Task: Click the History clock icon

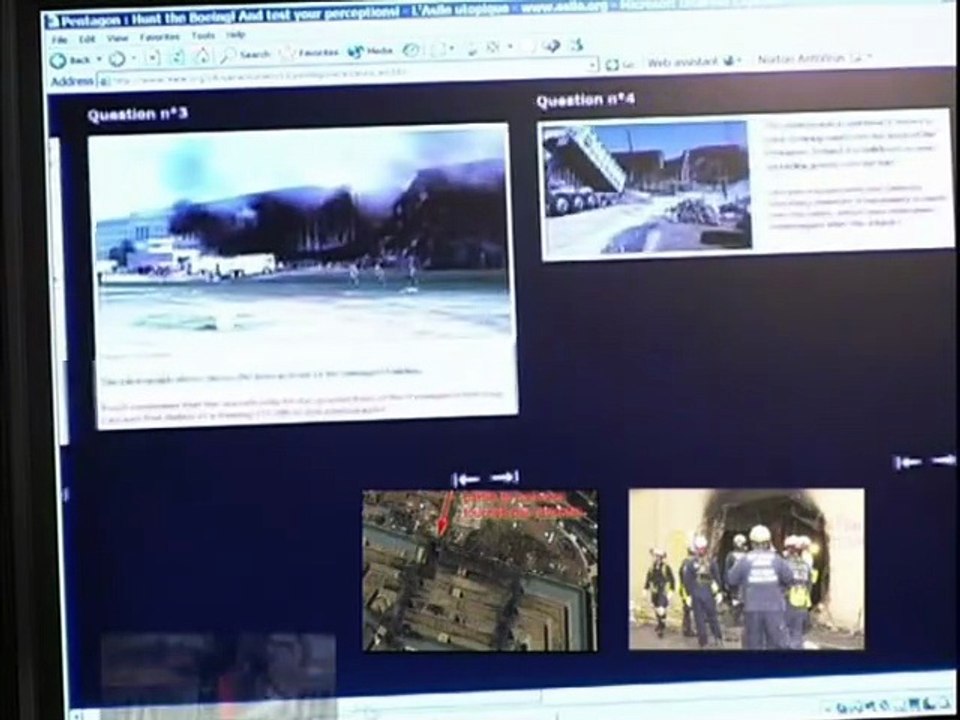Action: click(411, 50)
